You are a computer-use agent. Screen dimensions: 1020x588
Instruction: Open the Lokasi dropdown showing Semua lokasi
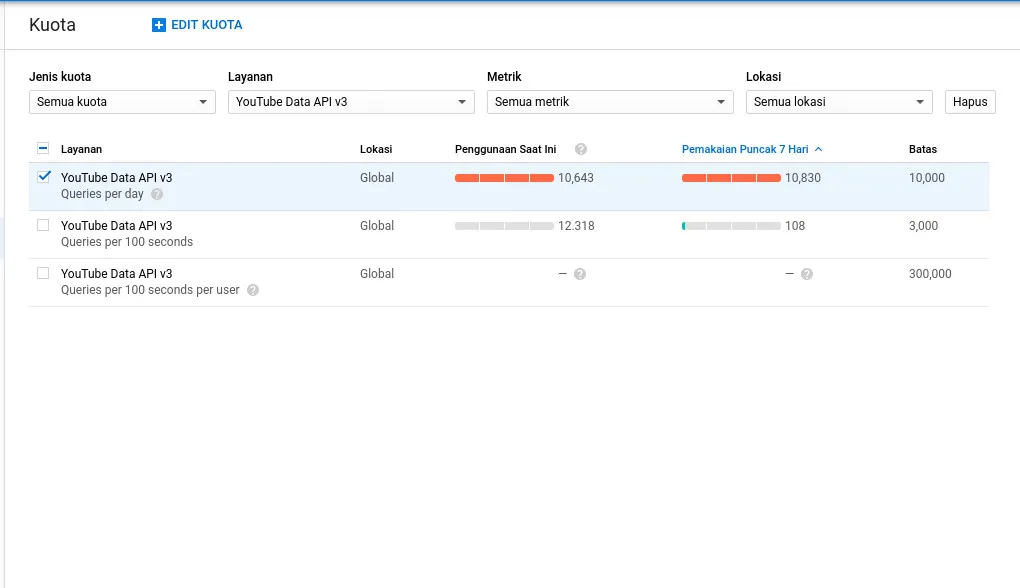(x=839, y=101)
